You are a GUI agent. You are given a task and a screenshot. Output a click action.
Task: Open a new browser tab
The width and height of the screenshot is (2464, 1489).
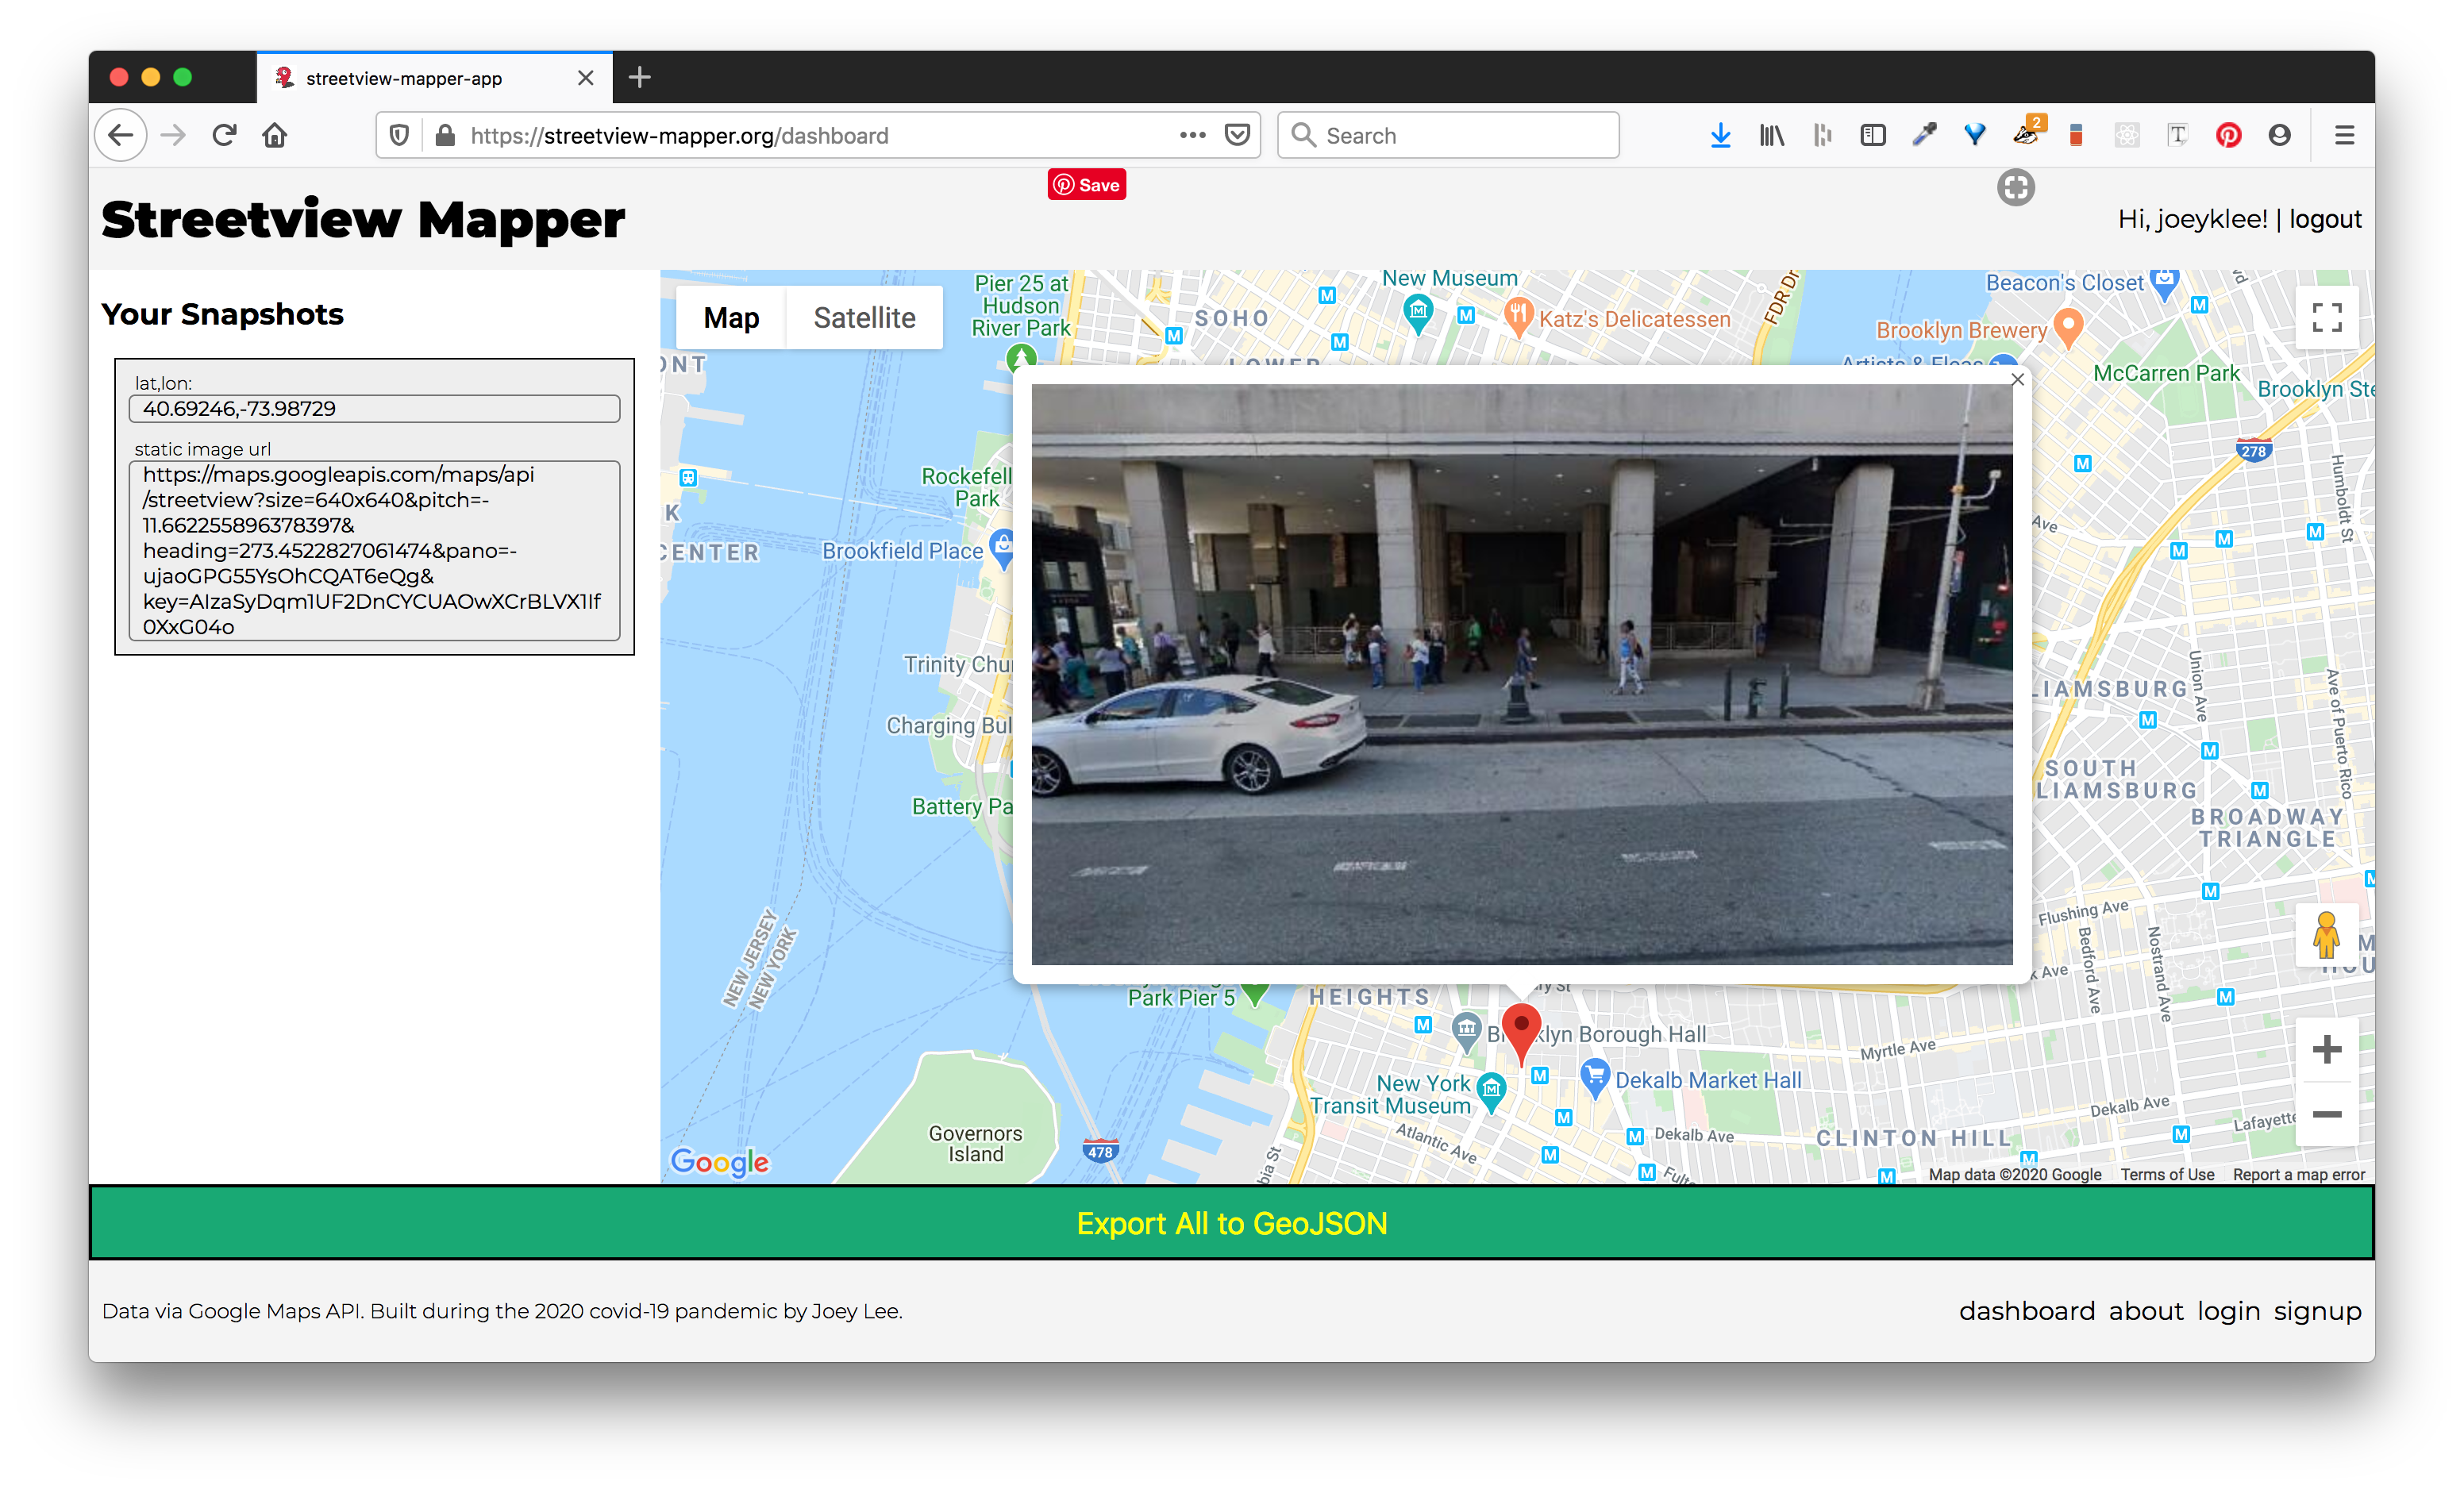640,77
